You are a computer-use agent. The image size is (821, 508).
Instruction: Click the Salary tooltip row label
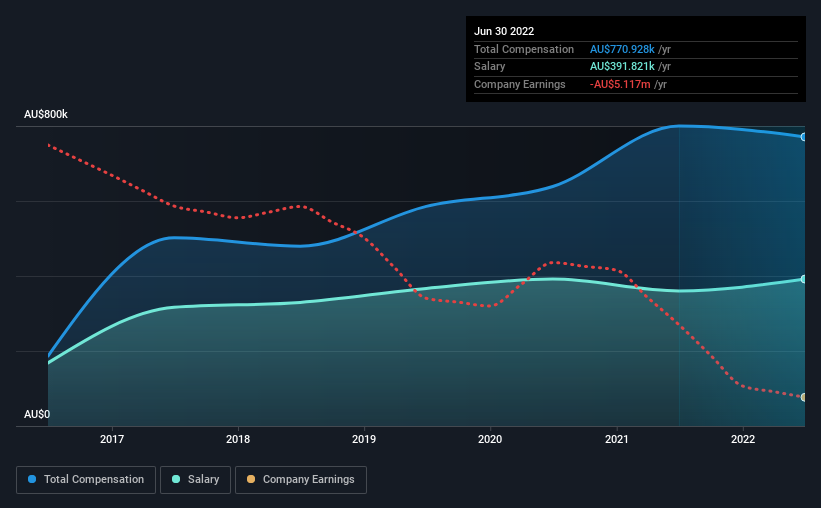click(490, 67)
